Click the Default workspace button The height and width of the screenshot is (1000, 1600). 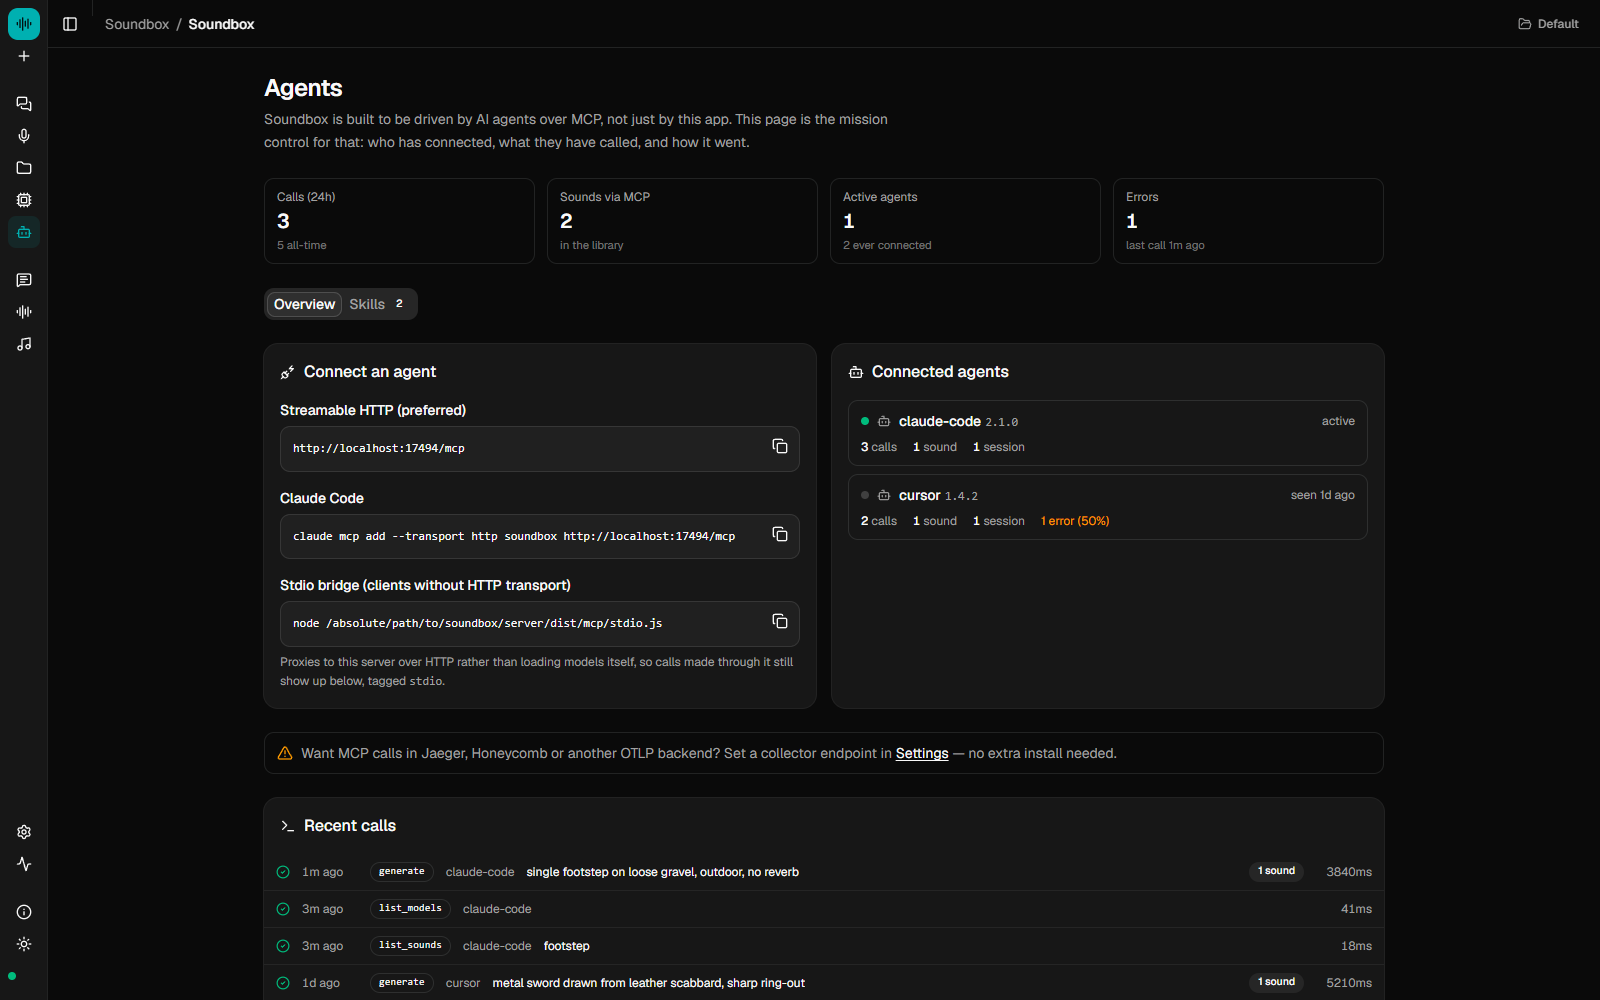coord(1548,24)
